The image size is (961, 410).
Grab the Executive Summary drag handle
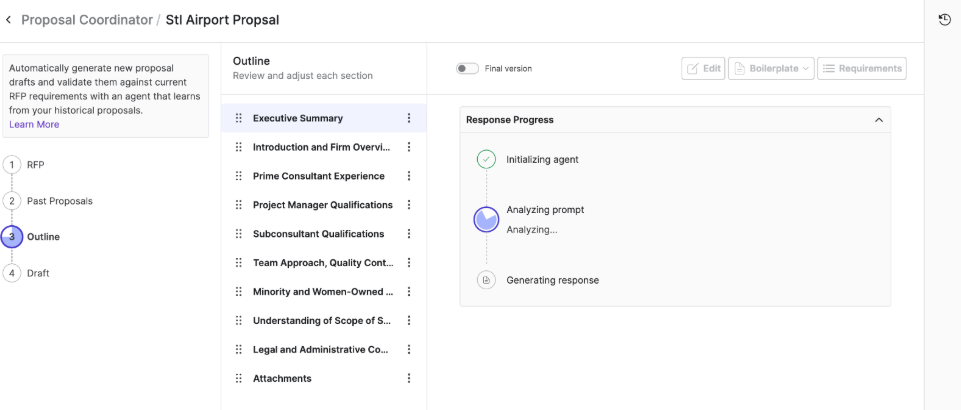[x=239, y=118]
